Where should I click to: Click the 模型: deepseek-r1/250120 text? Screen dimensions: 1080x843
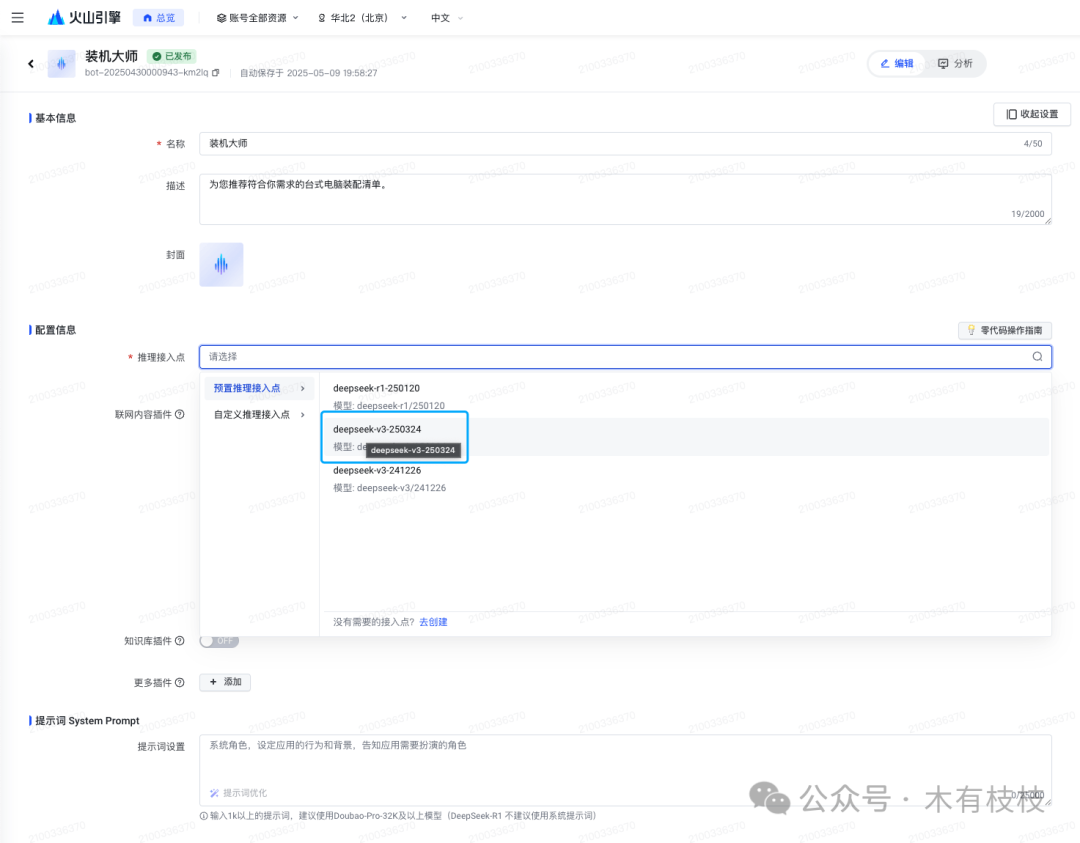pos(389,406)
